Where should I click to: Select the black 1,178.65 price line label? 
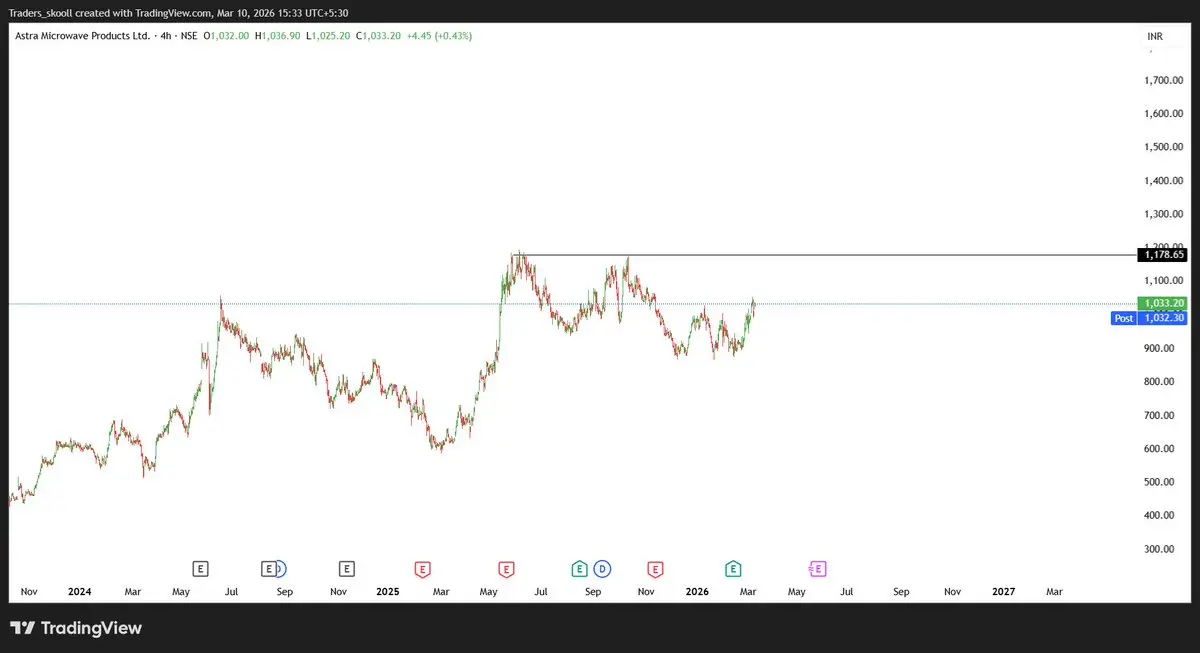click(x=1162, y=255)
